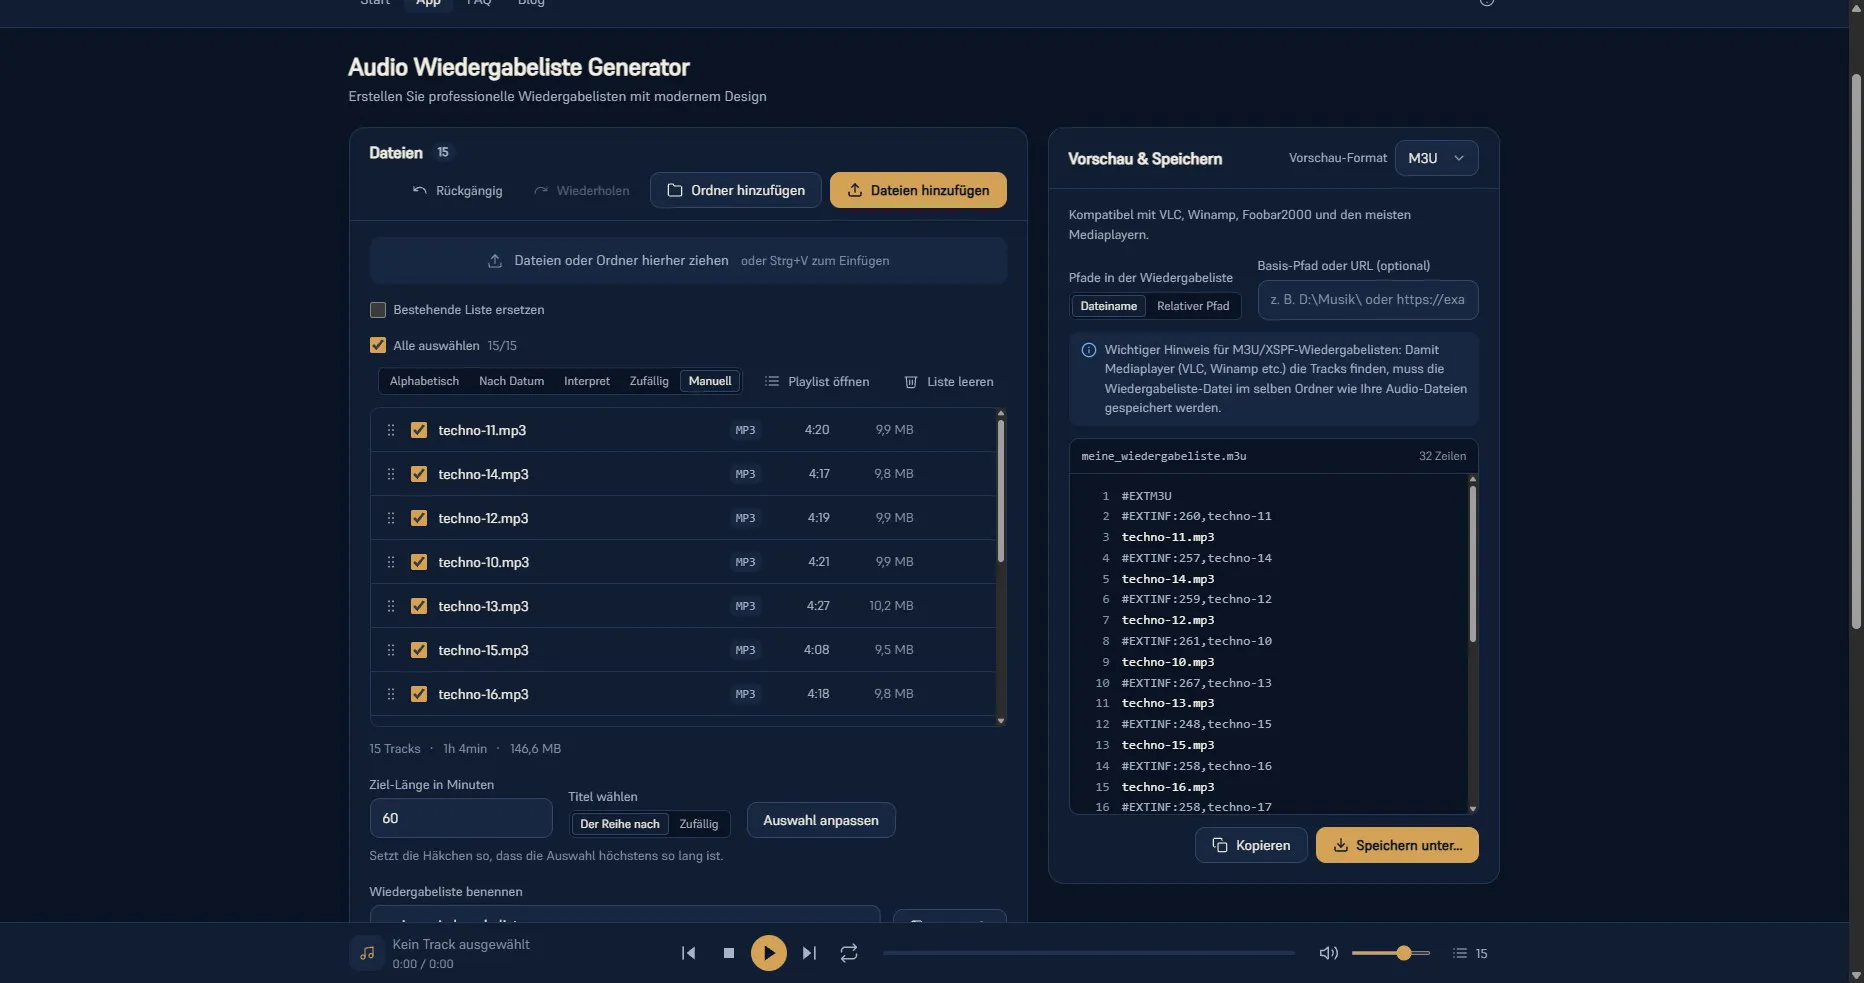The height and width of the screenshot is (983, 1864).
Task: Click the track progress seek bar
Action: point(1089,953)
